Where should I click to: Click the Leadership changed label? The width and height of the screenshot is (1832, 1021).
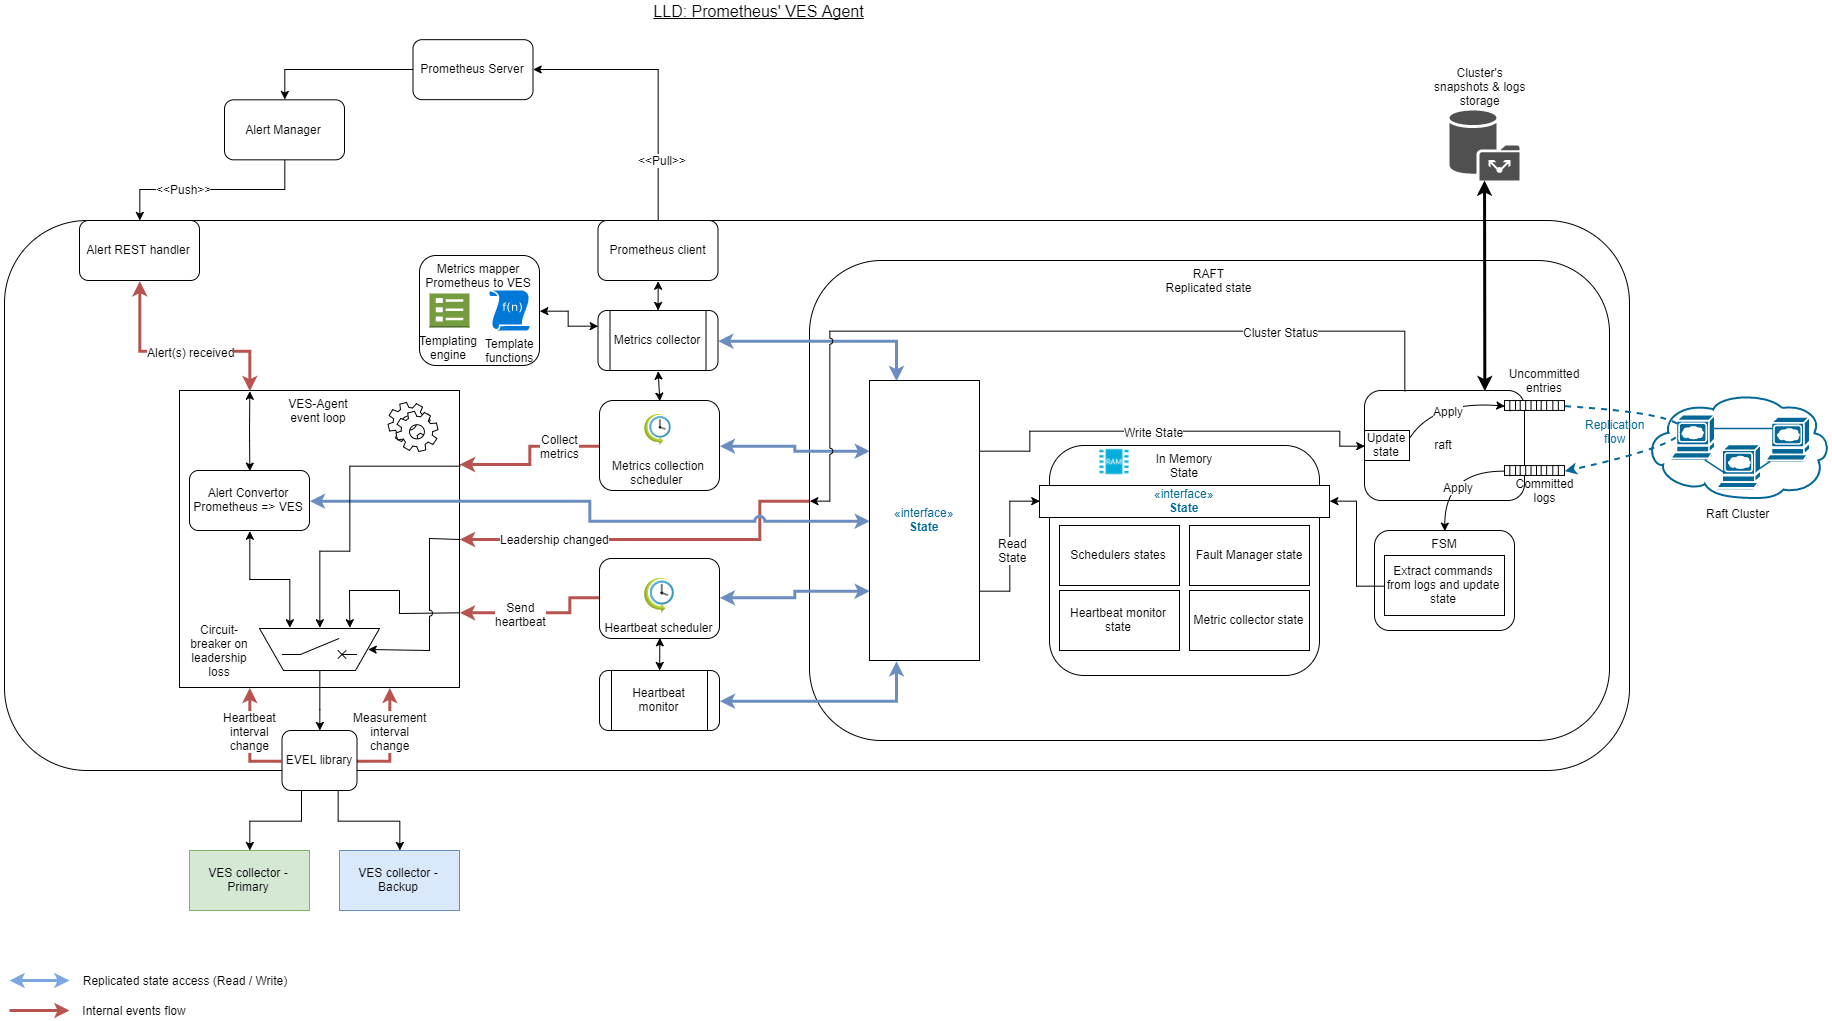554,540
